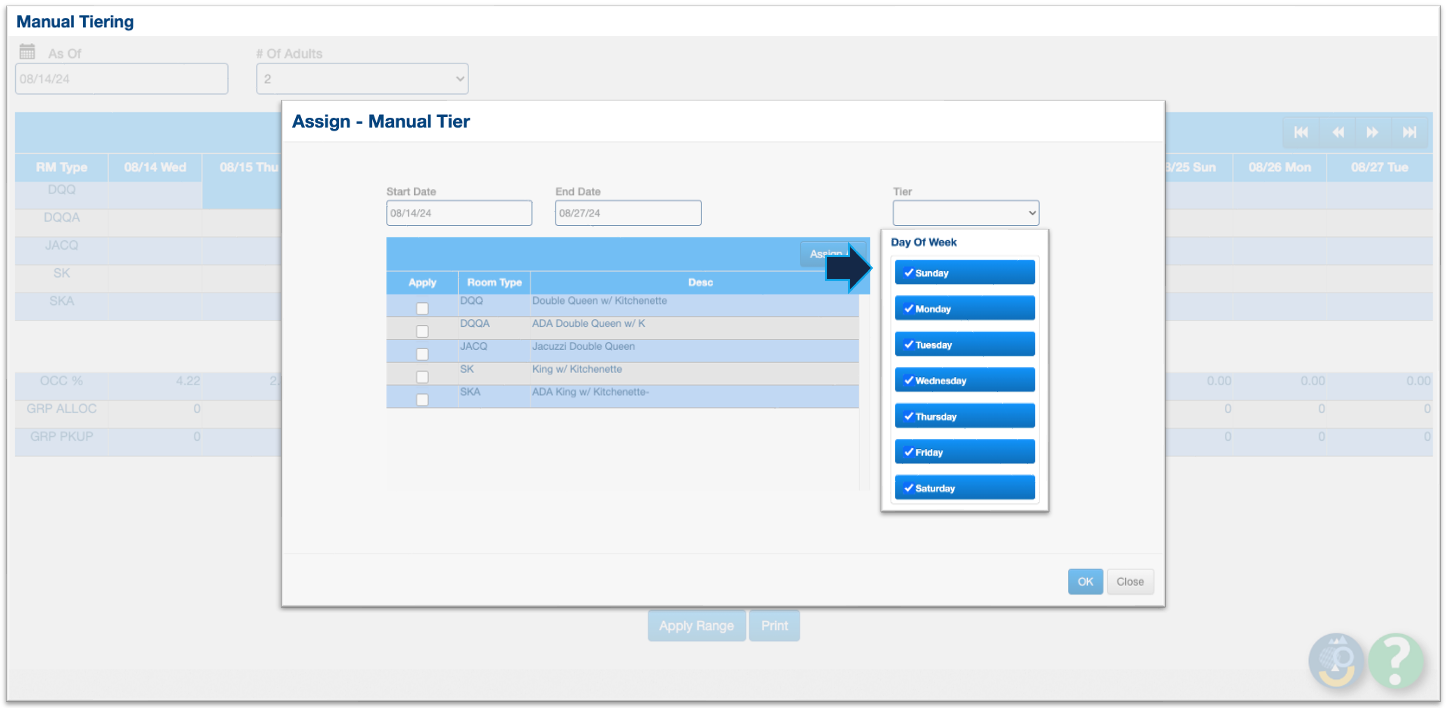Tick the Apply checkbox for DQQ
The image size is (1448, 708).
422,308
